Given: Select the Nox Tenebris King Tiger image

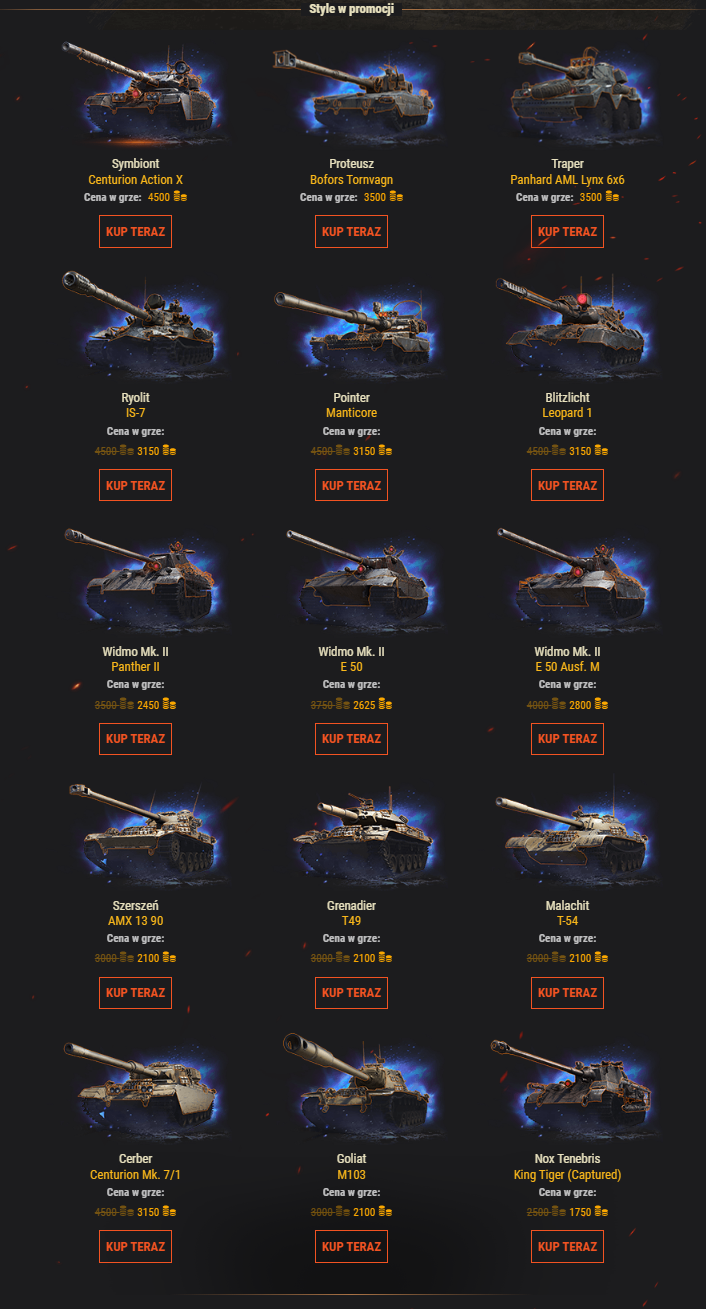Looking at the screenshot, I should 569,1082.
